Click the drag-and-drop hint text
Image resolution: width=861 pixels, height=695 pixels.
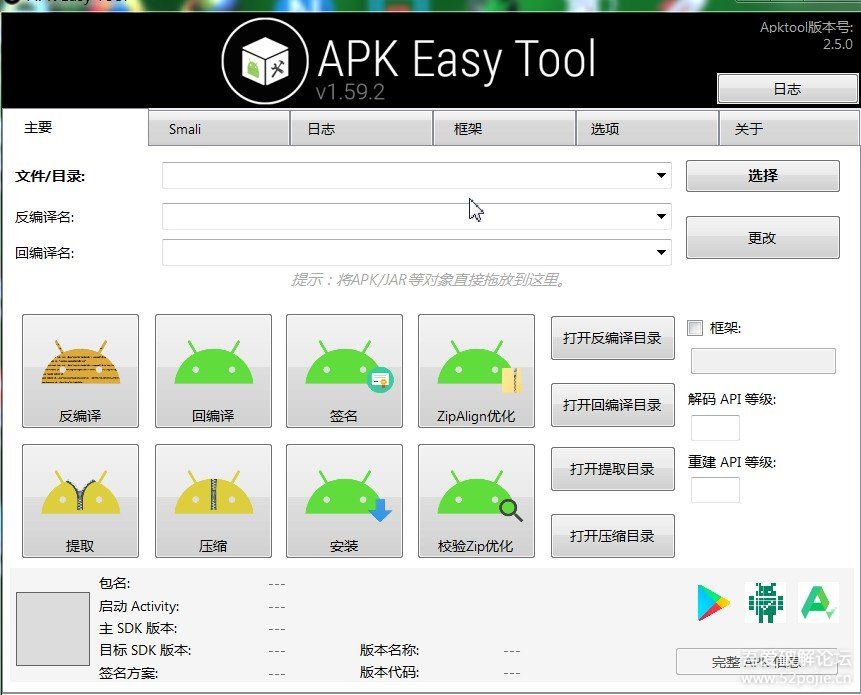(429, 280)
